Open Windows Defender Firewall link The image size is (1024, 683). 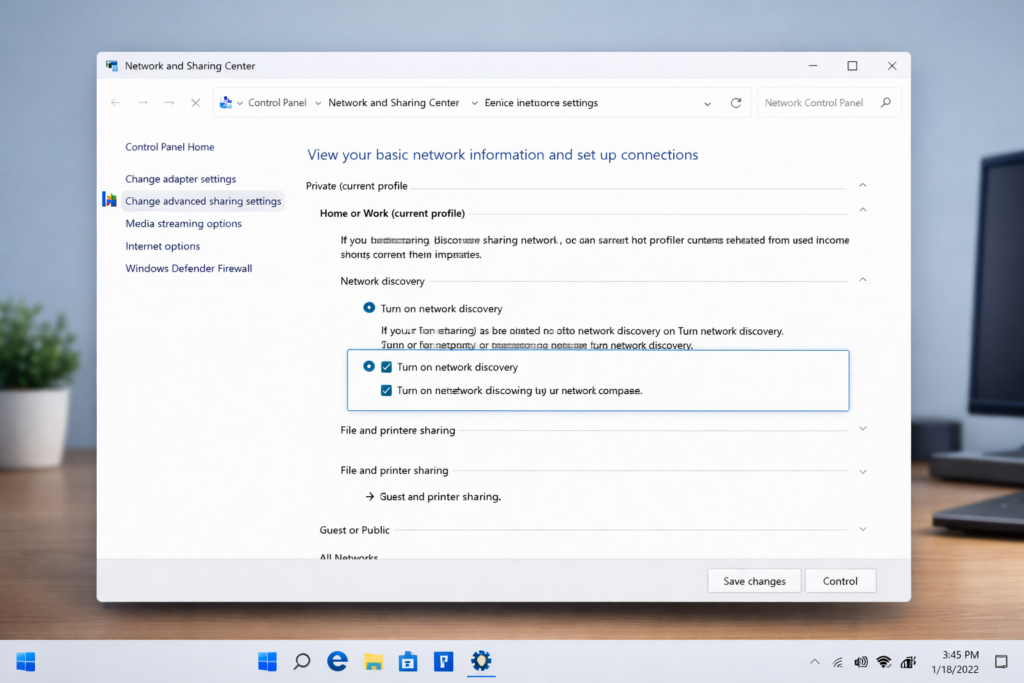188,269
